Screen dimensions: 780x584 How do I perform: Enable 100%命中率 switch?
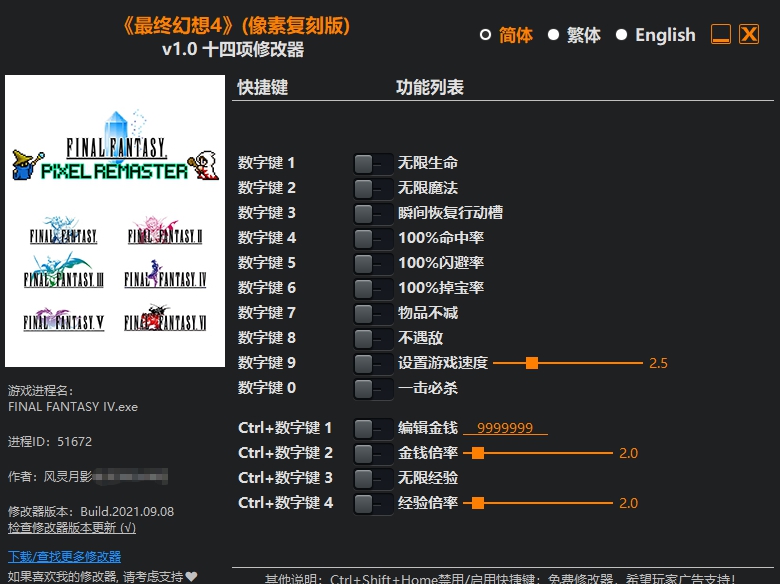click(x=373, y=238)
